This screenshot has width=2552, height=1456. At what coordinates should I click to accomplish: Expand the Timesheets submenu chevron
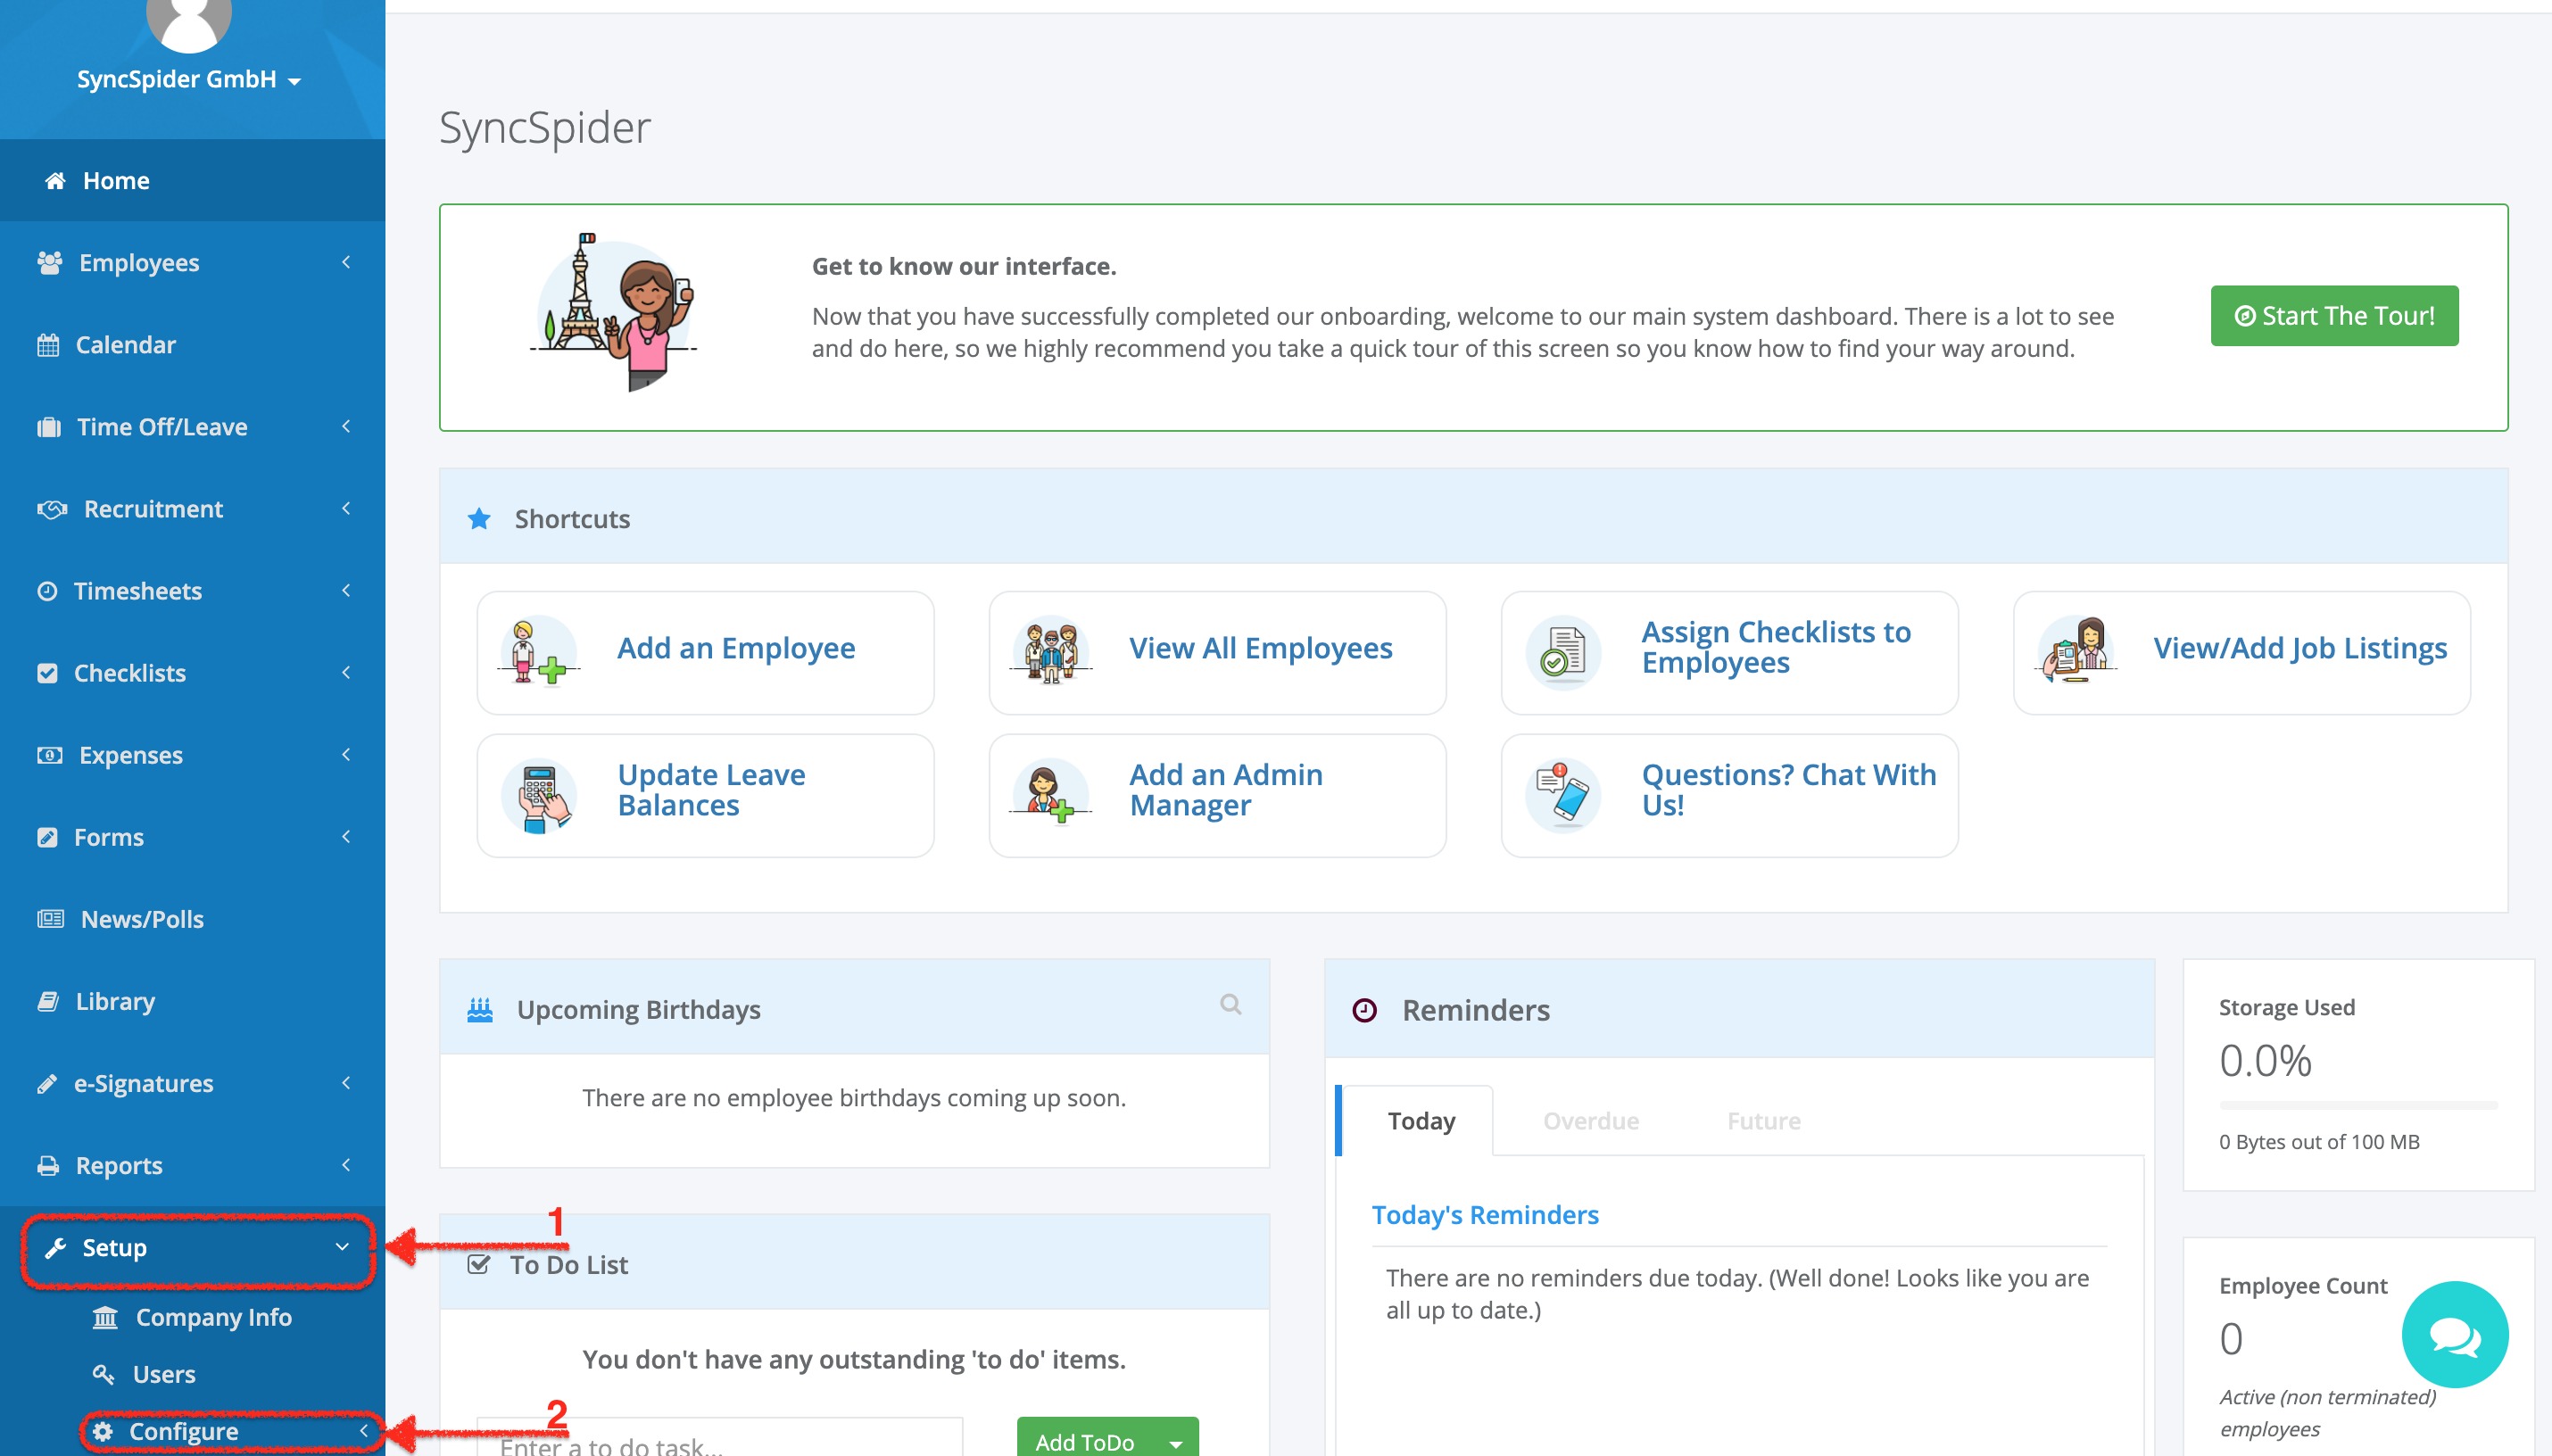point(346,590)
